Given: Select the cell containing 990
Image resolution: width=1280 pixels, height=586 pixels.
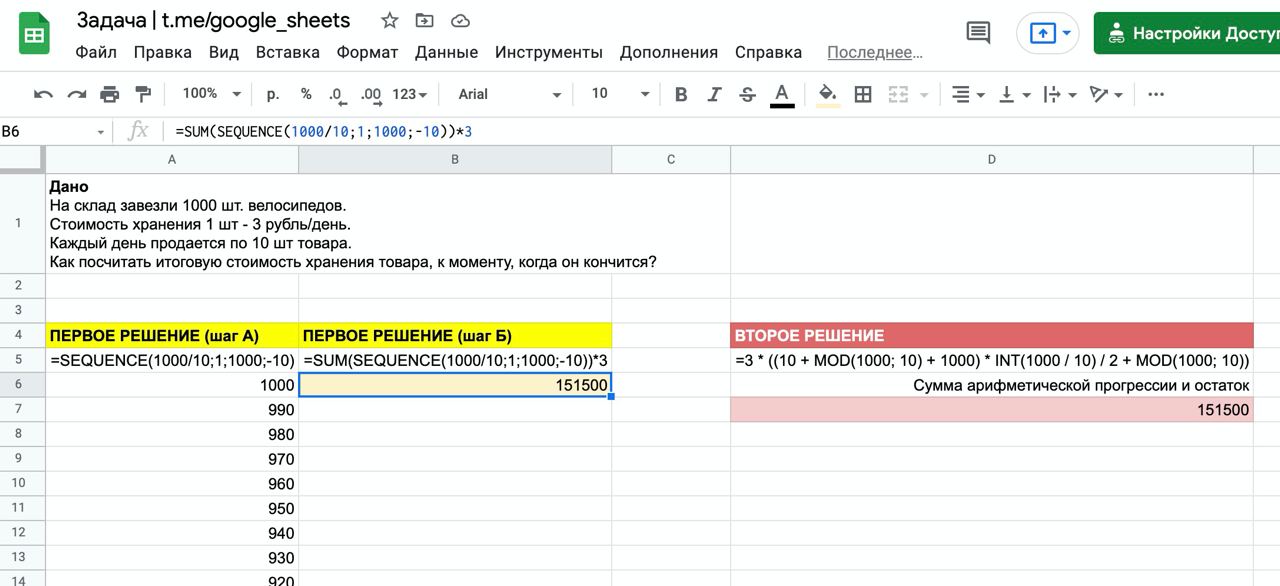Looking at the screenshot, I should [172, 409].
